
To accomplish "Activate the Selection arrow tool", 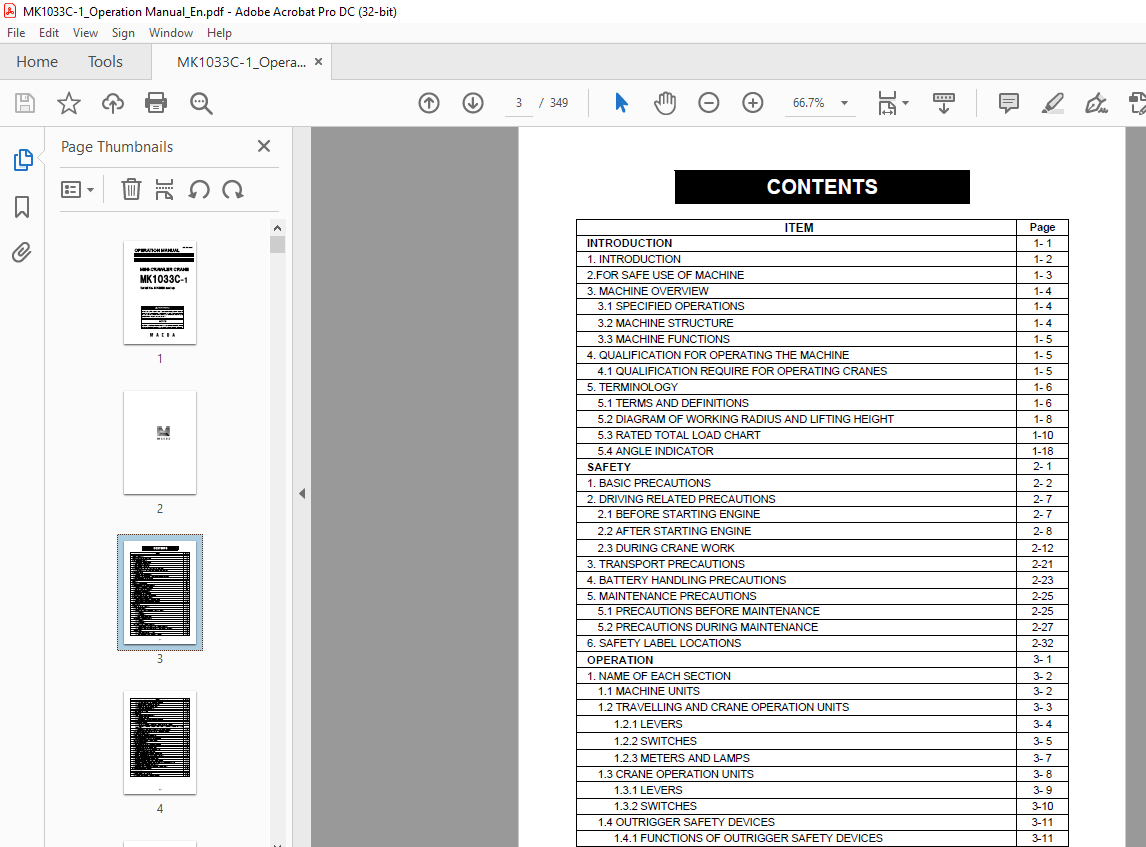I will [x=621, y=103].
